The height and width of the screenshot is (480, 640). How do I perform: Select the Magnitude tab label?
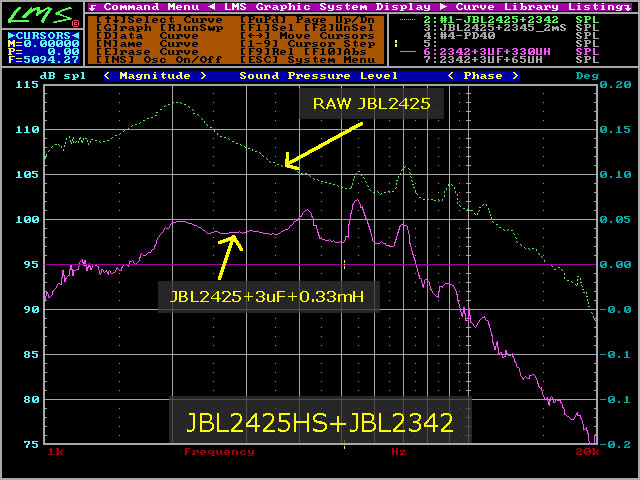[155, 76]
